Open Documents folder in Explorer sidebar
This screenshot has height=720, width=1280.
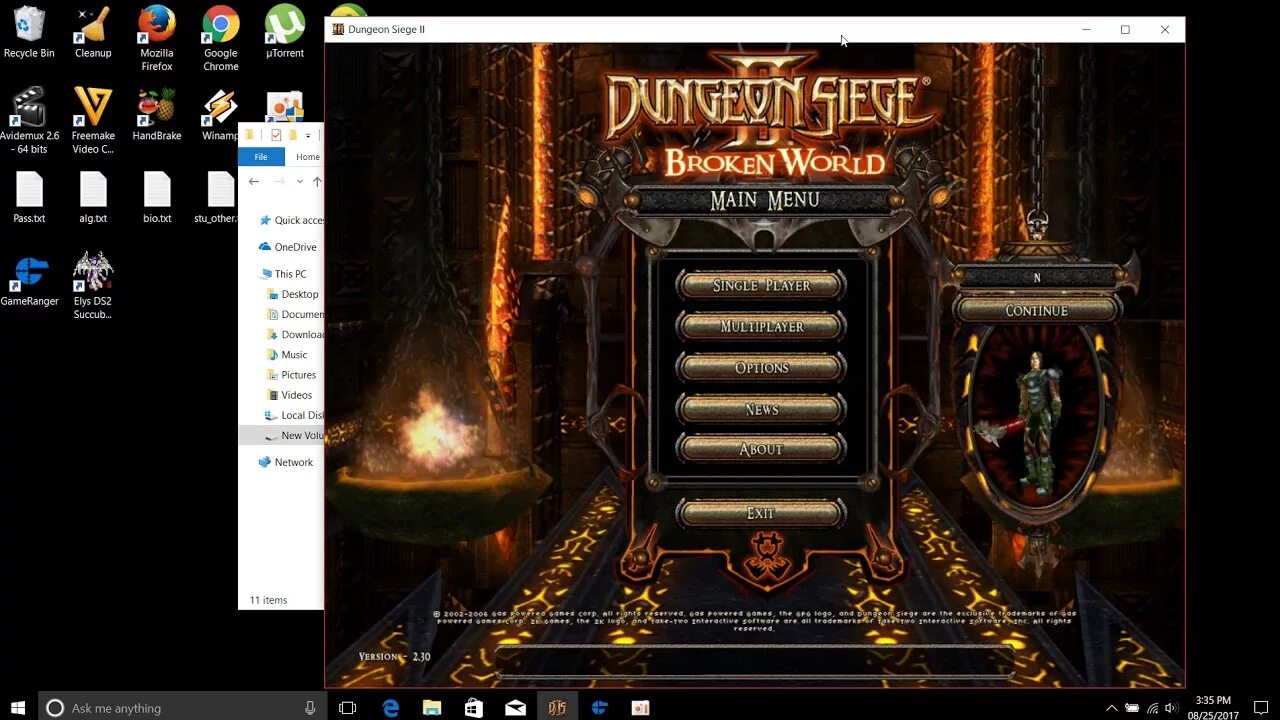pyautogui.click(x=294, y=314)
